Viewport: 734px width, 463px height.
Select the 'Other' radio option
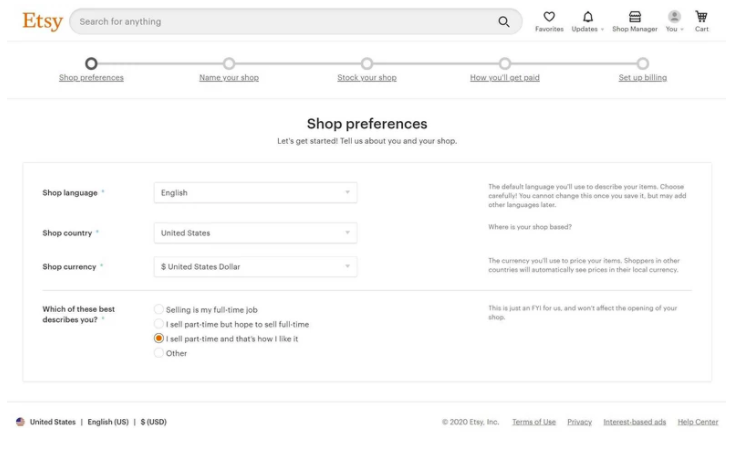tap(159, 353)
